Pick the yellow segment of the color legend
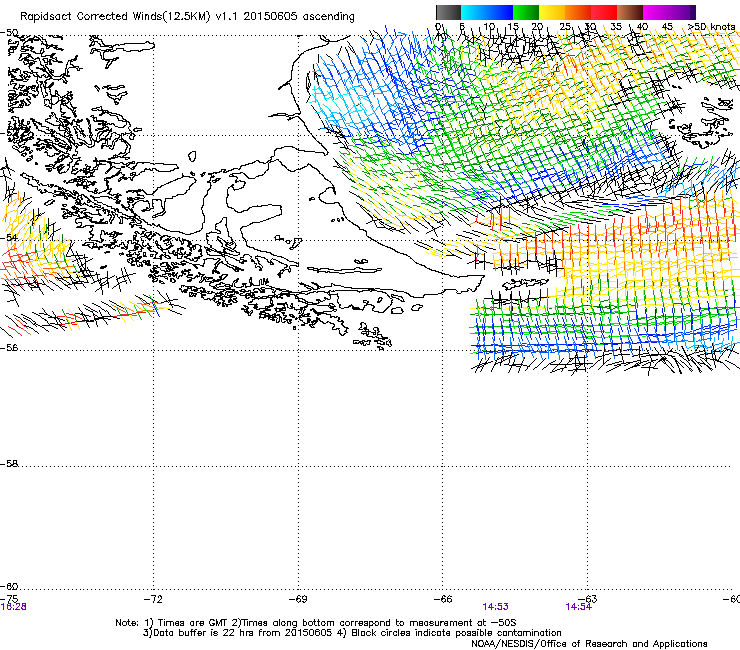The height and width of the screenshot is (650, 740). pyautogui.click(x=552, y=12)
